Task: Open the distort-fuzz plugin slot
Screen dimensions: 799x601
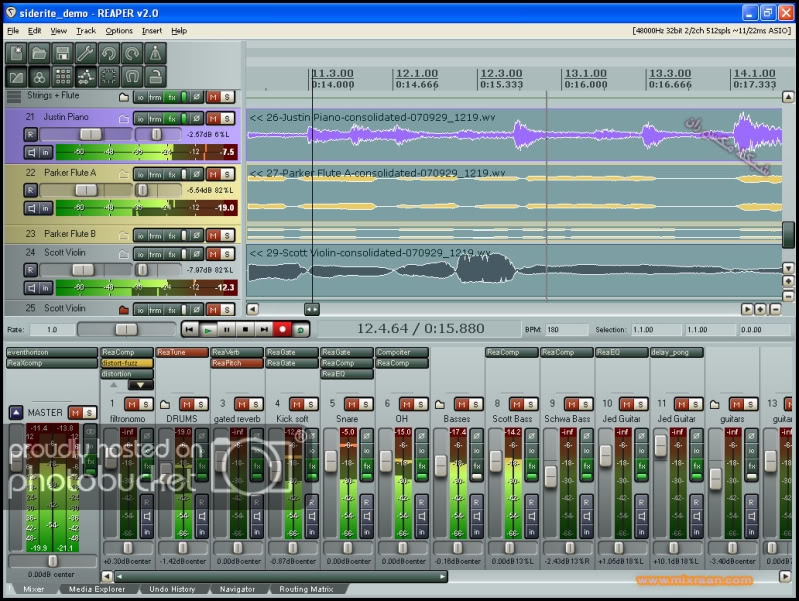Action: [x=127, y=363]
